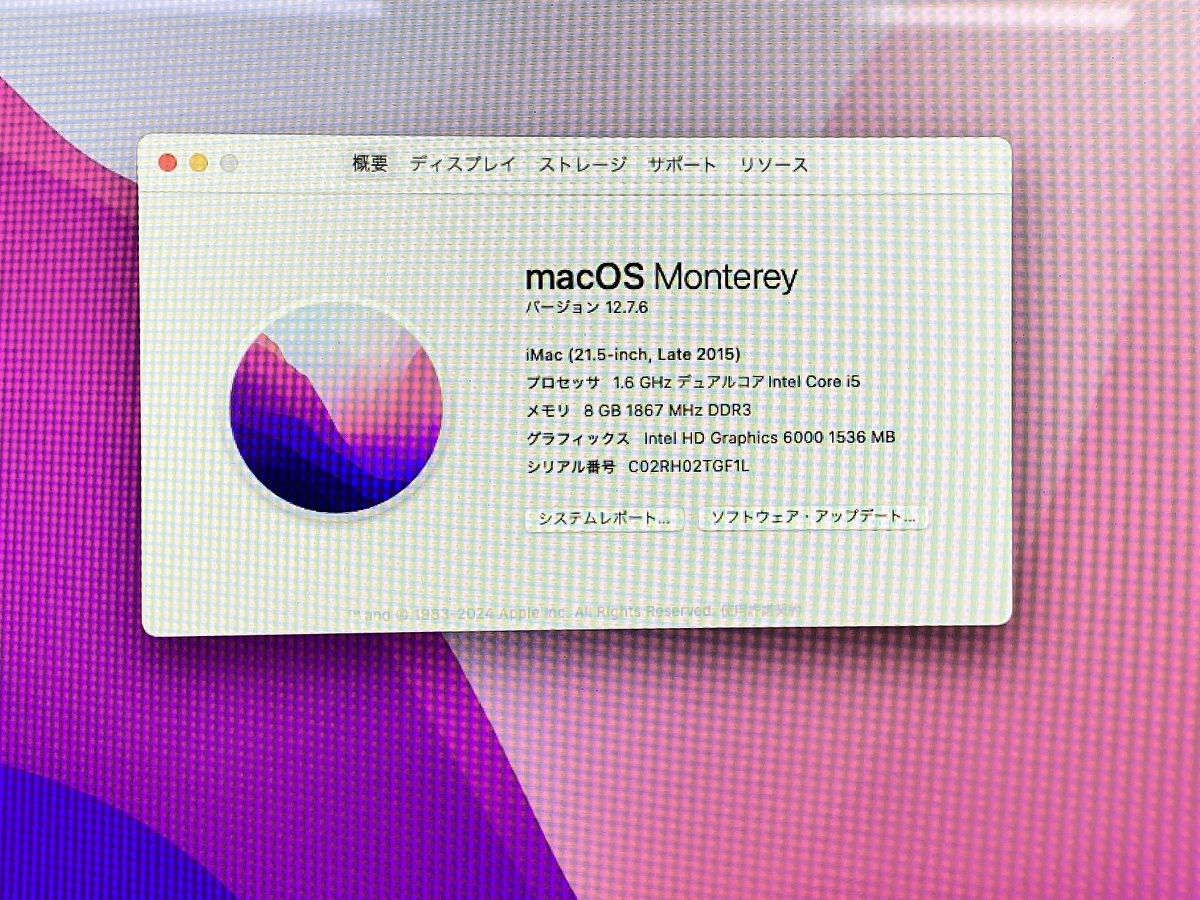
Task: Click the greyed-out zoom window button
Action: tap(229, 163)
